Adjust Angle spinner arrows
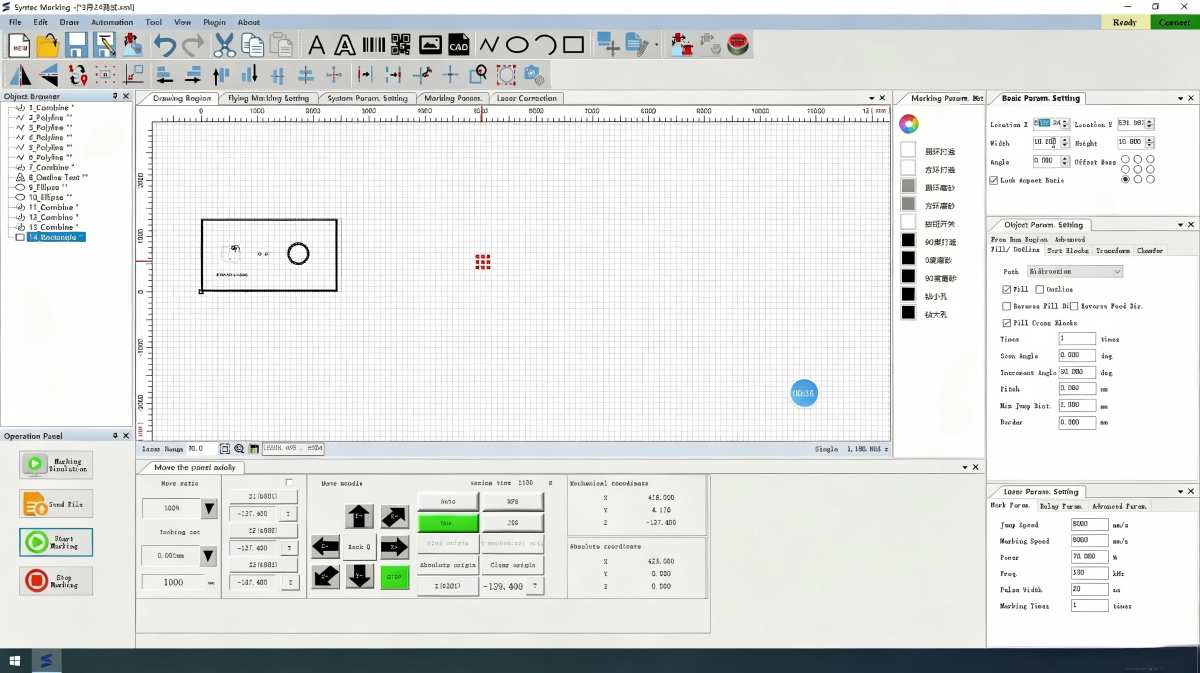 (x=1064, y=161)
